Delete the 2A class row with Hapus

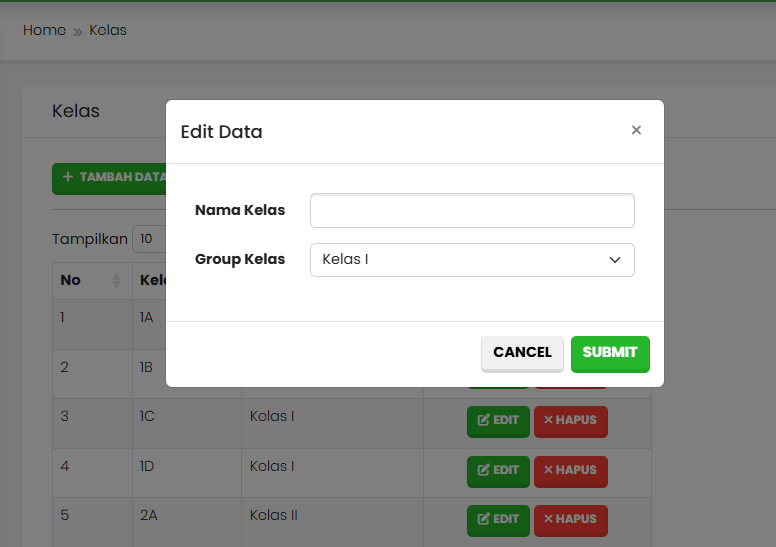click(570, 520)
